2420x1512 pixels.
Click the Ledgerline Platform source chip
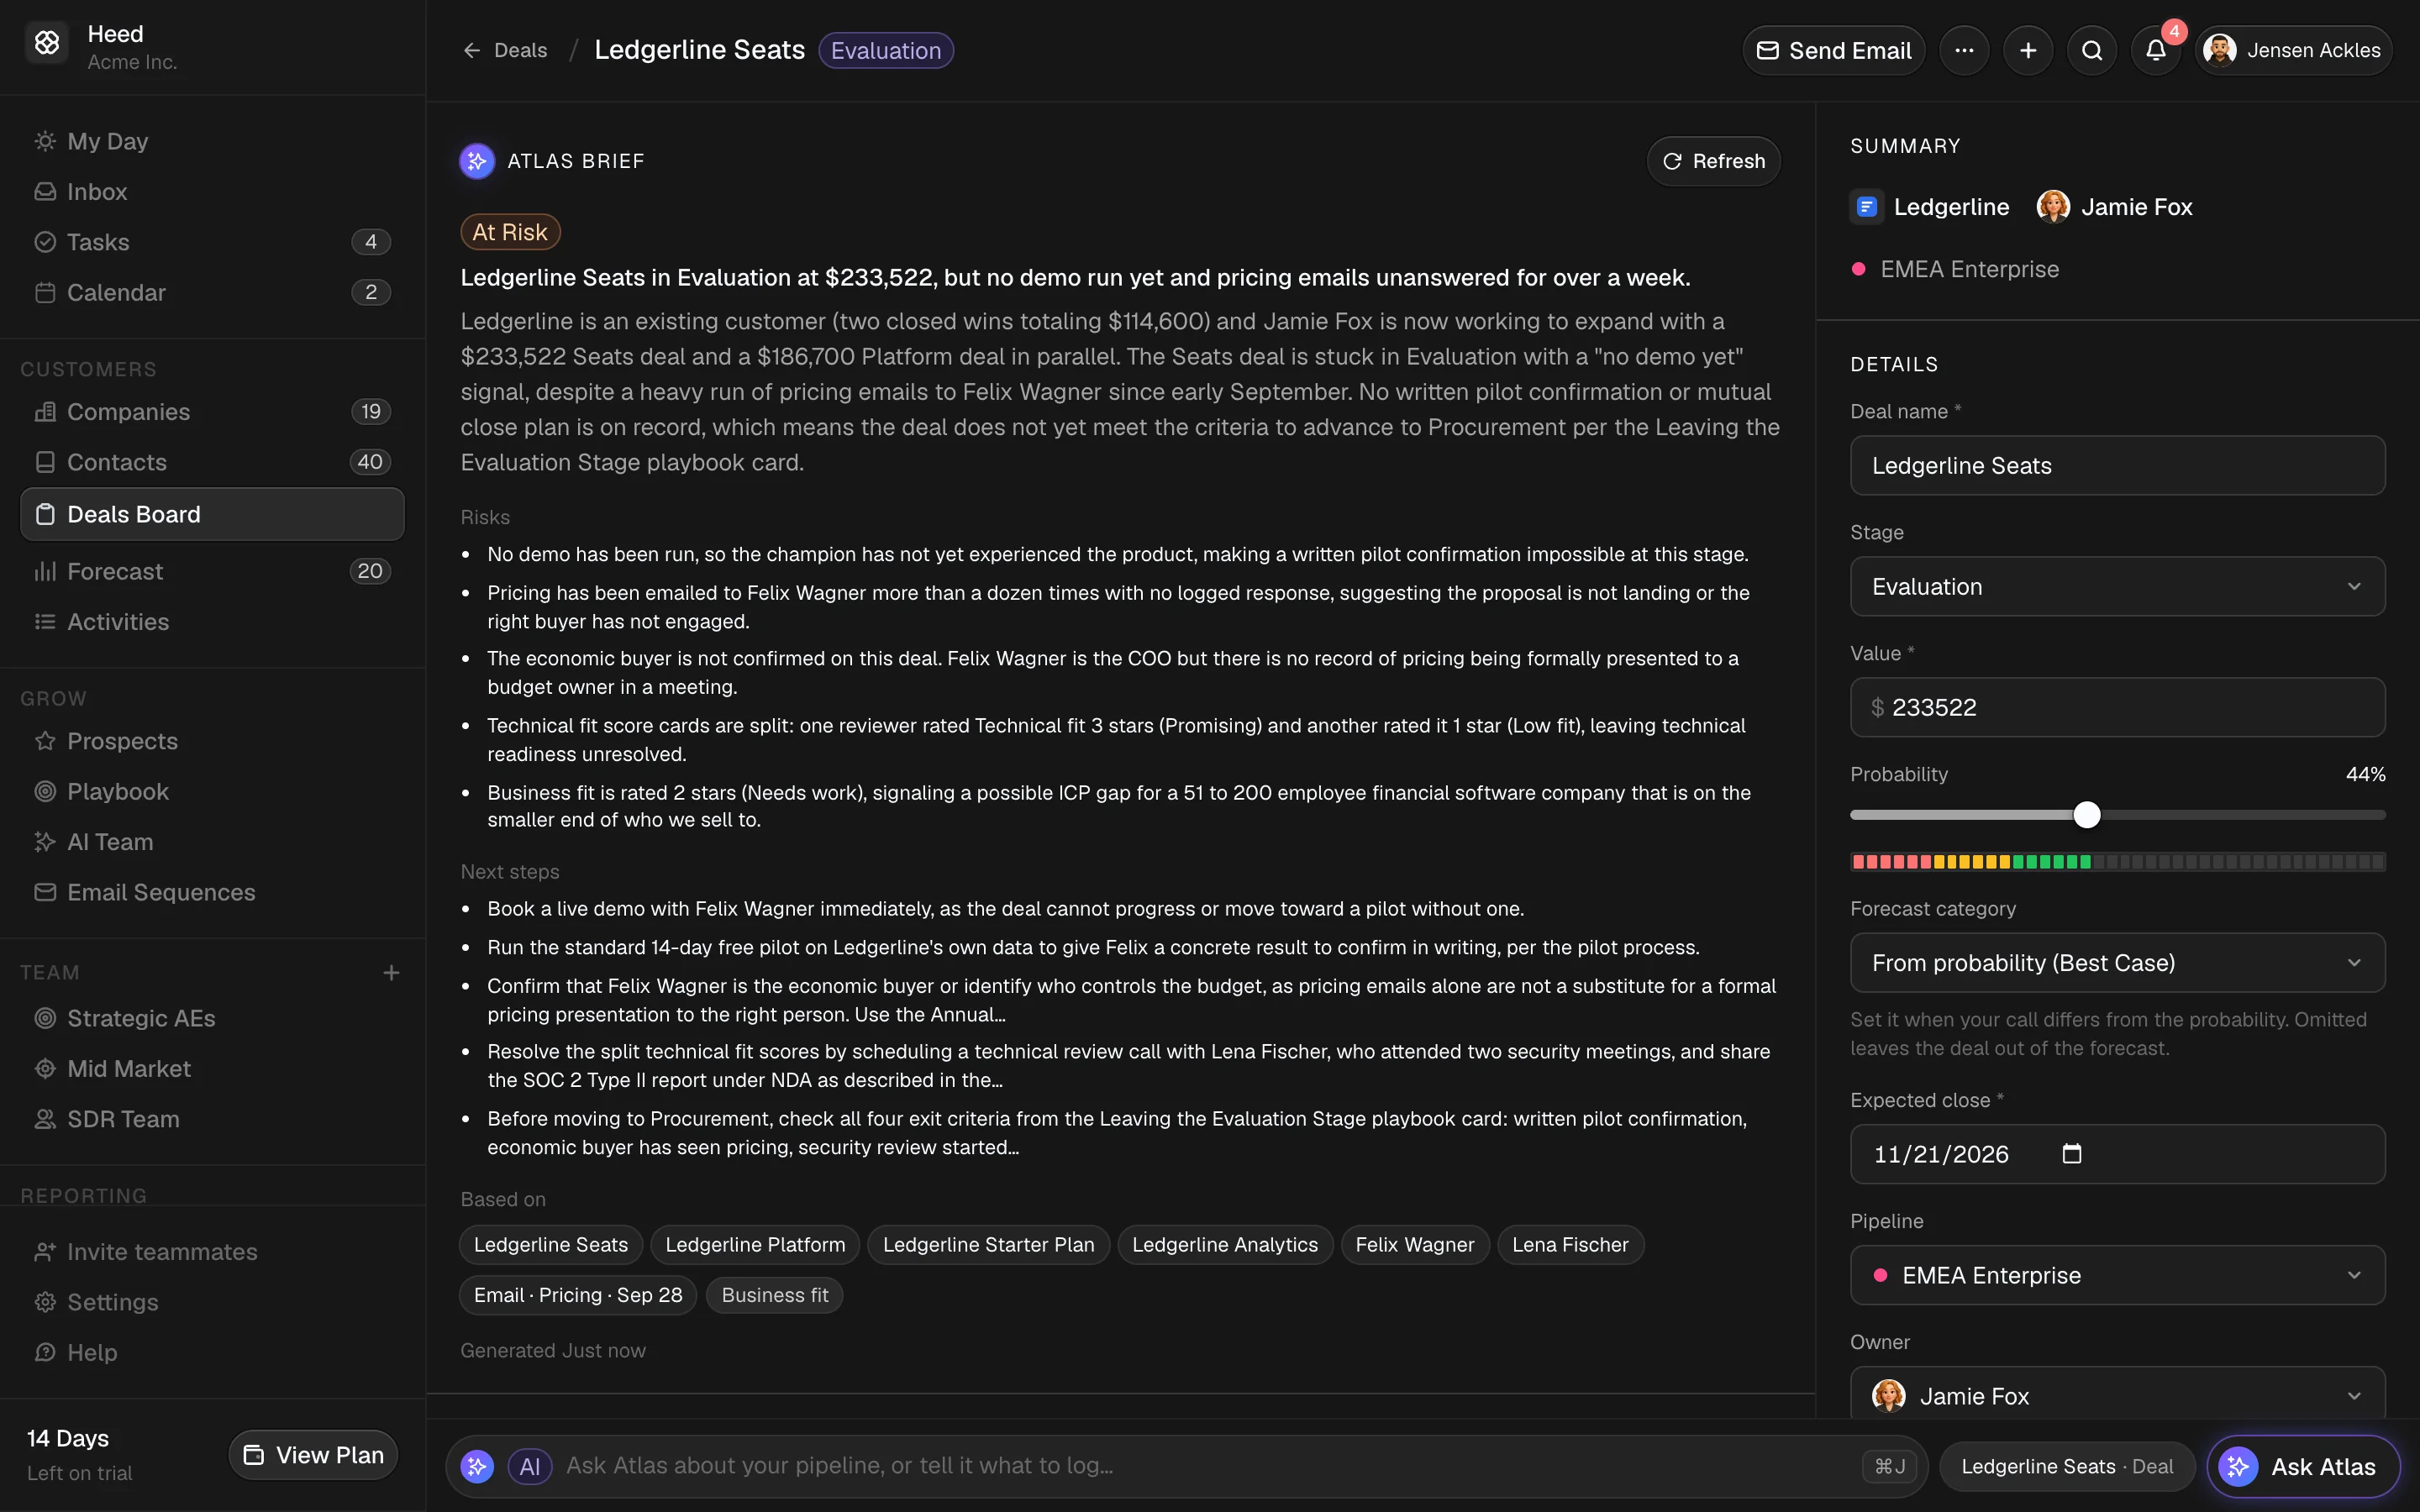[x=755, y=1244]
